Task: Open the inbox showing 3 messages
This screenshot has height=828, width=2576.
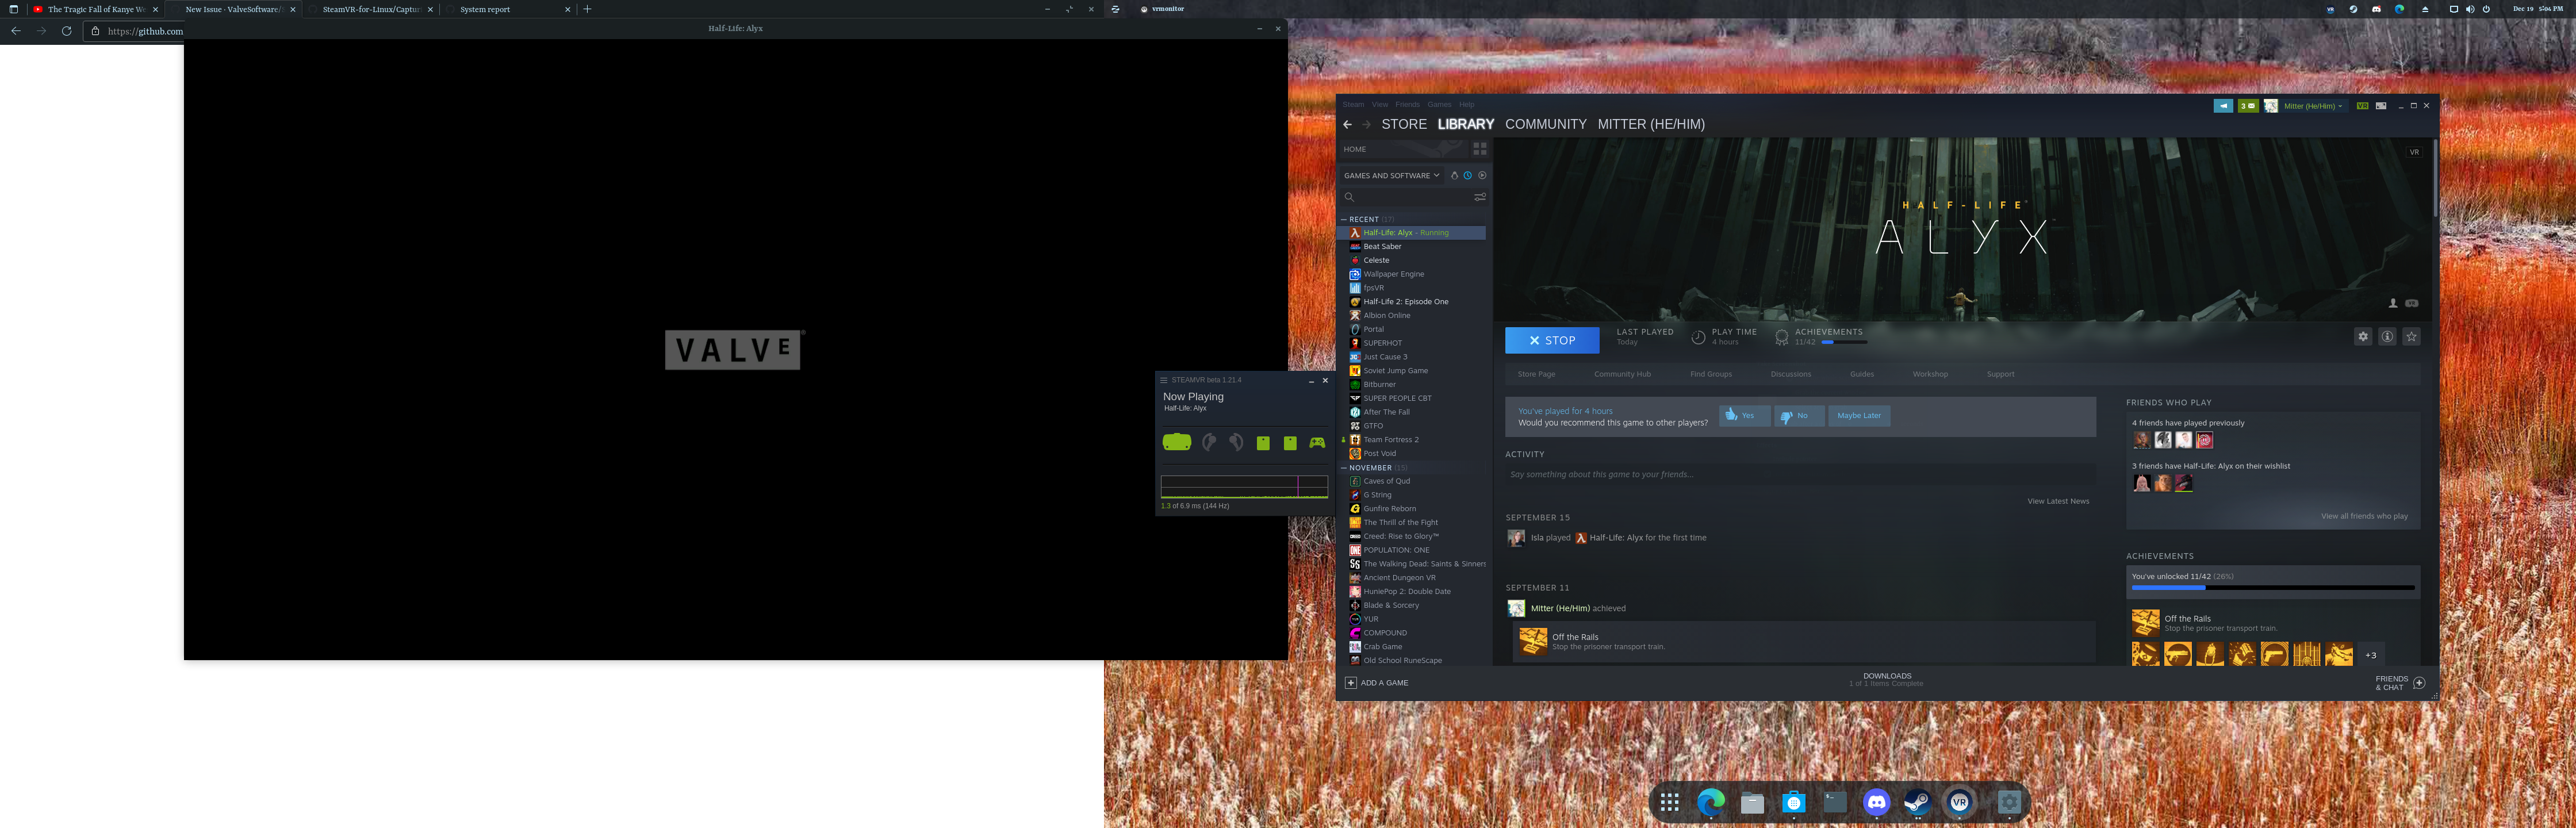Action: click(2248, 106)
